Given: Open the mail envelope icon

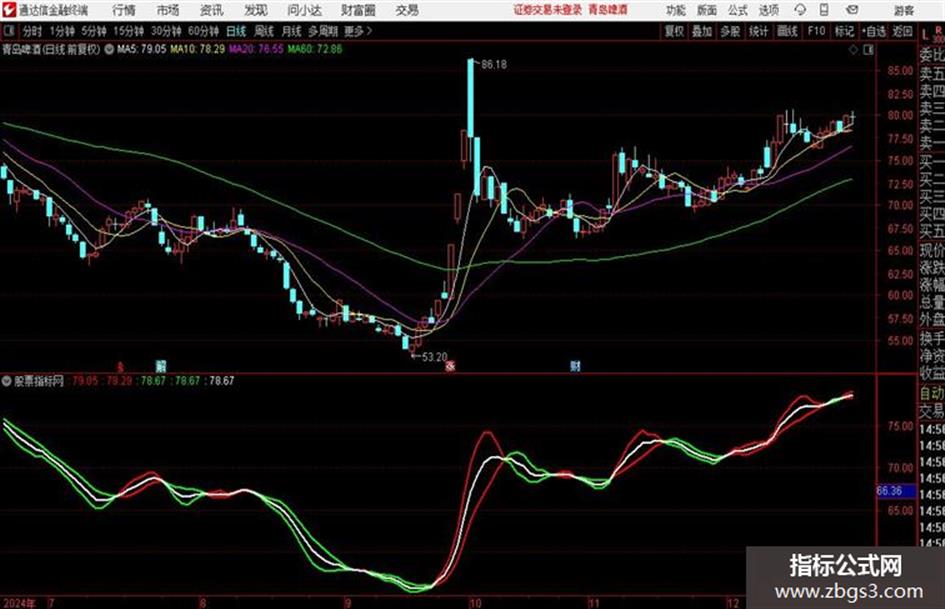Looking at the screenshot, I should (852, 10).
